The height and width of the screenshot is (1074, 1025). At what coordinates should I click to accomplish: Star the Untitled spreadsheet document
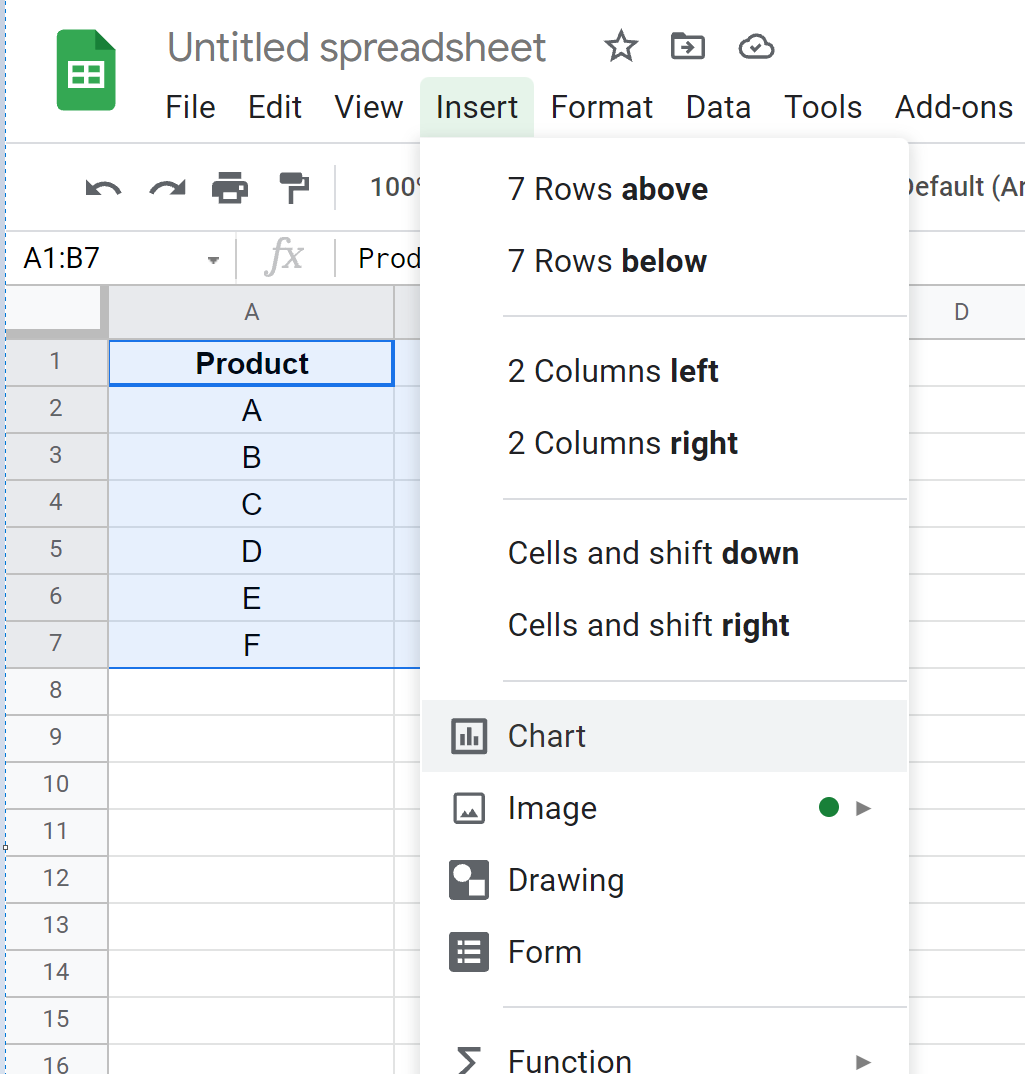point(621,47)
